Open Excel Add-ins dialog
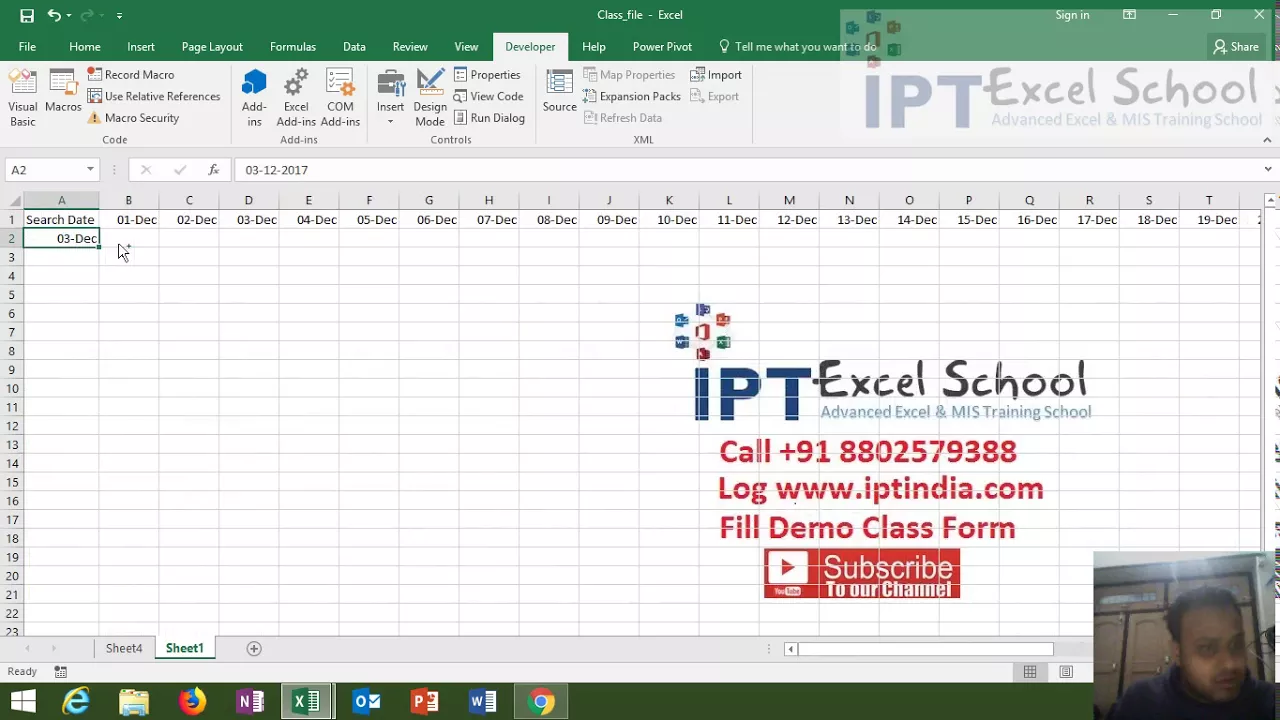This screenshot has height=720, width=1280. pos(296,98)
